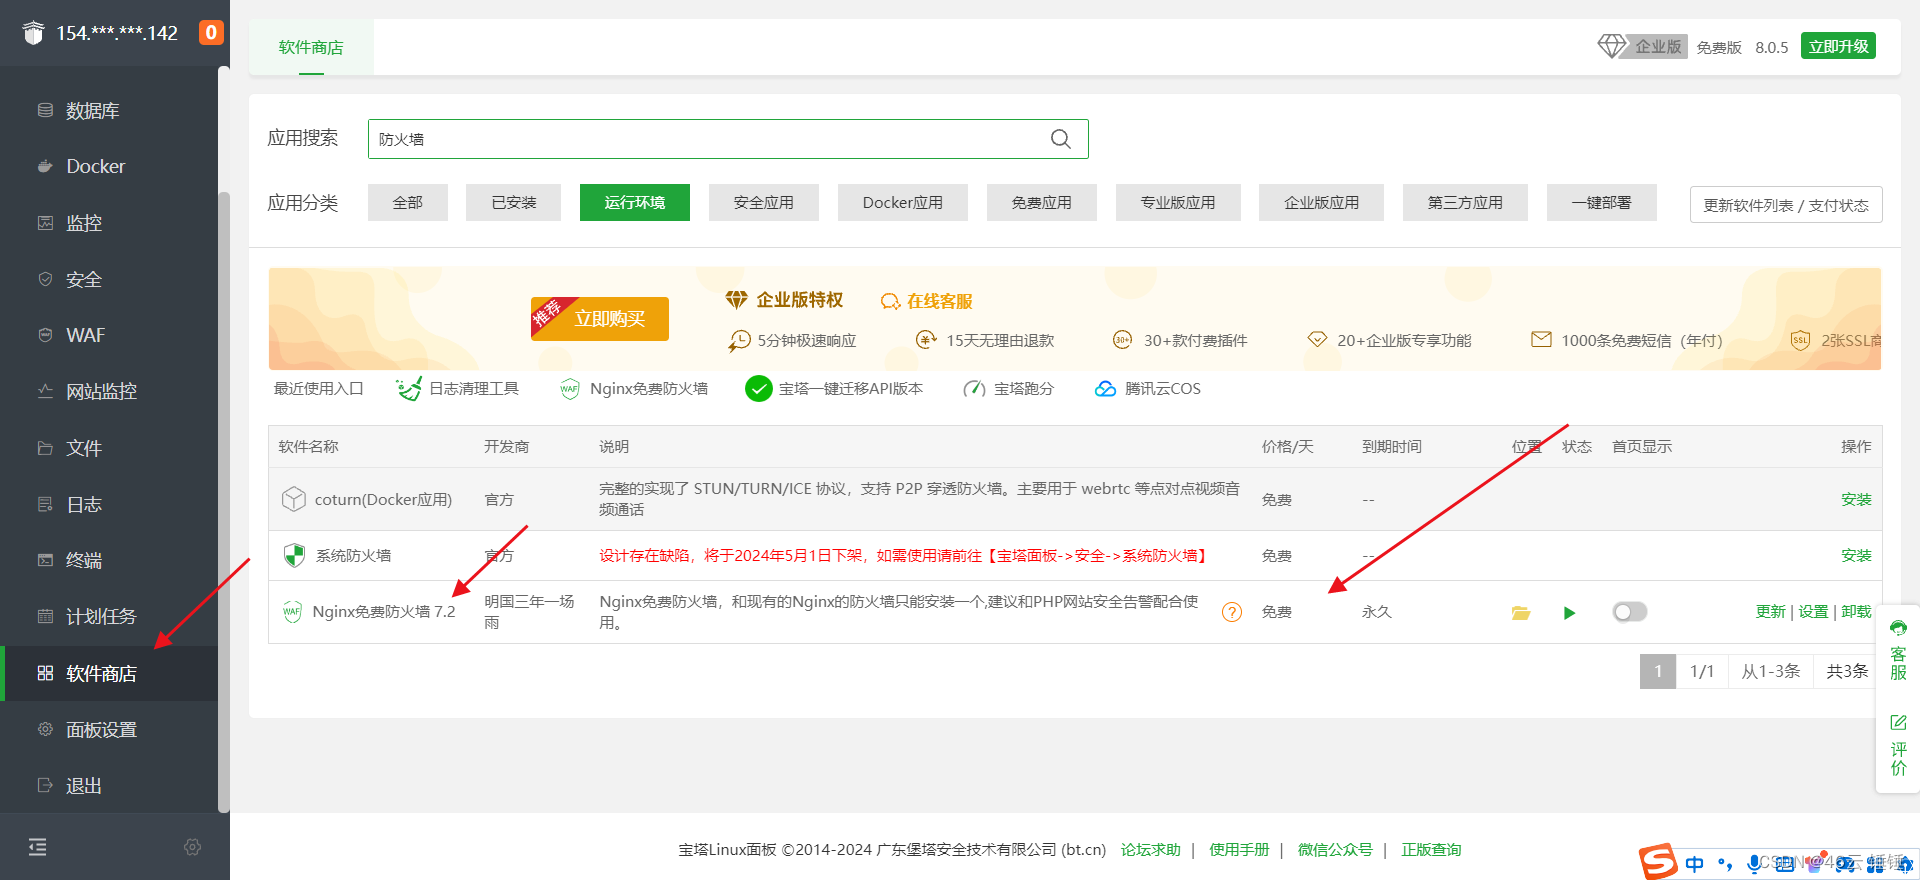This screenshot has height=880, width=1920.
Task: Open the 评价 floating side button
Action: 1898,745
